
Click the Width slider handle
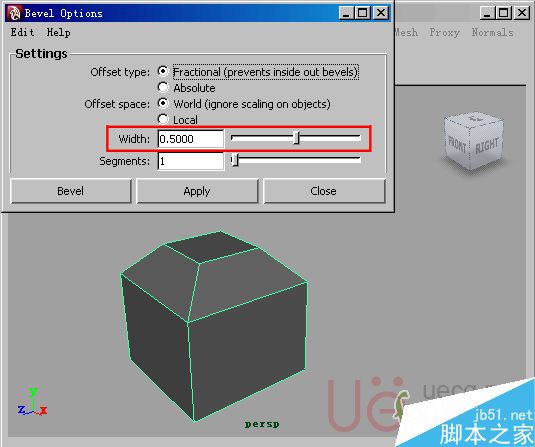click(x=297, y=138)
